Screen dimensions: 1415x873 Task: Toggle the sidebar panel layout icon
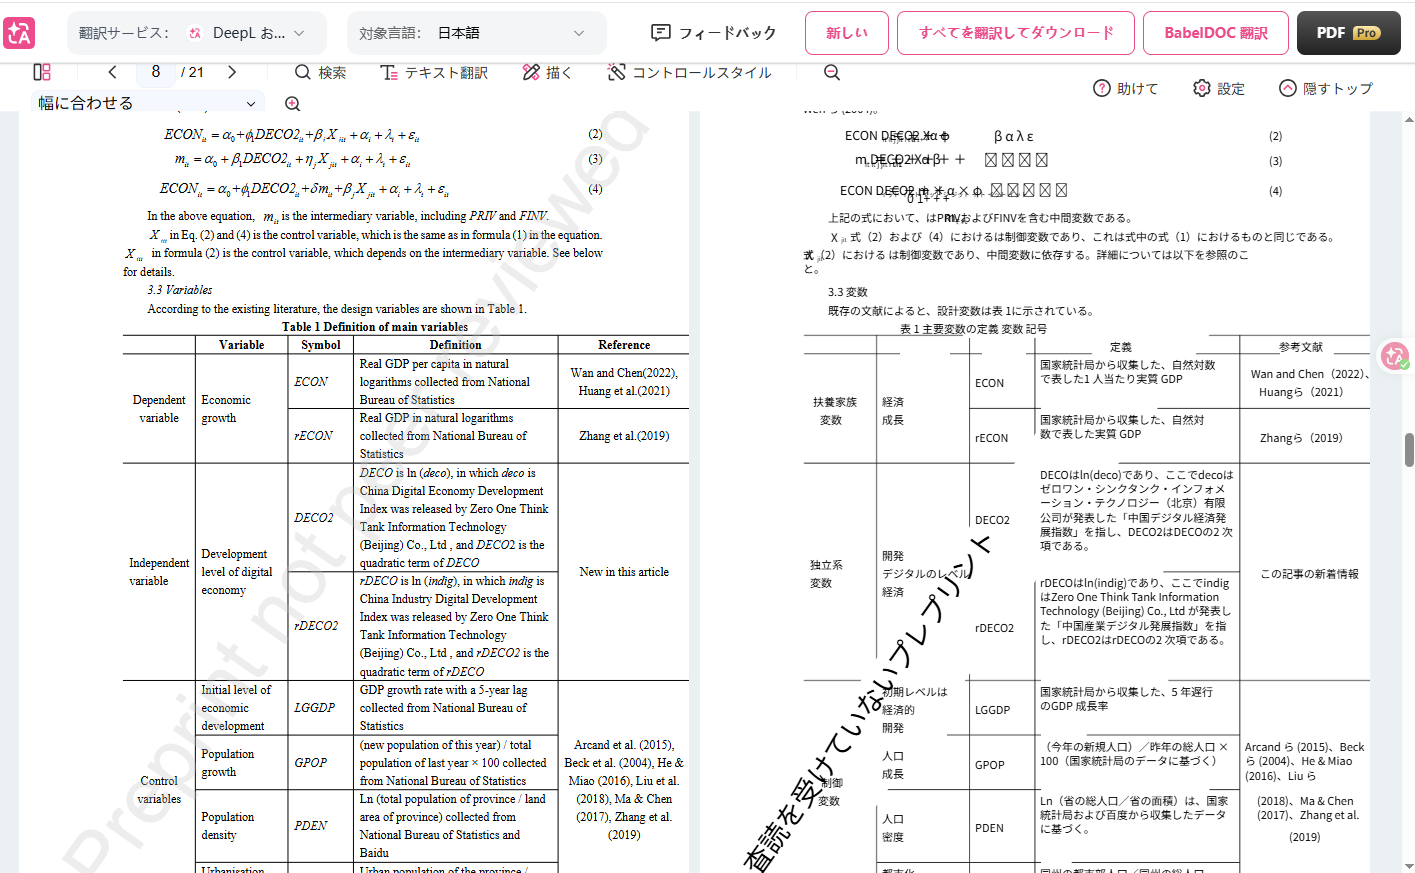42,72
